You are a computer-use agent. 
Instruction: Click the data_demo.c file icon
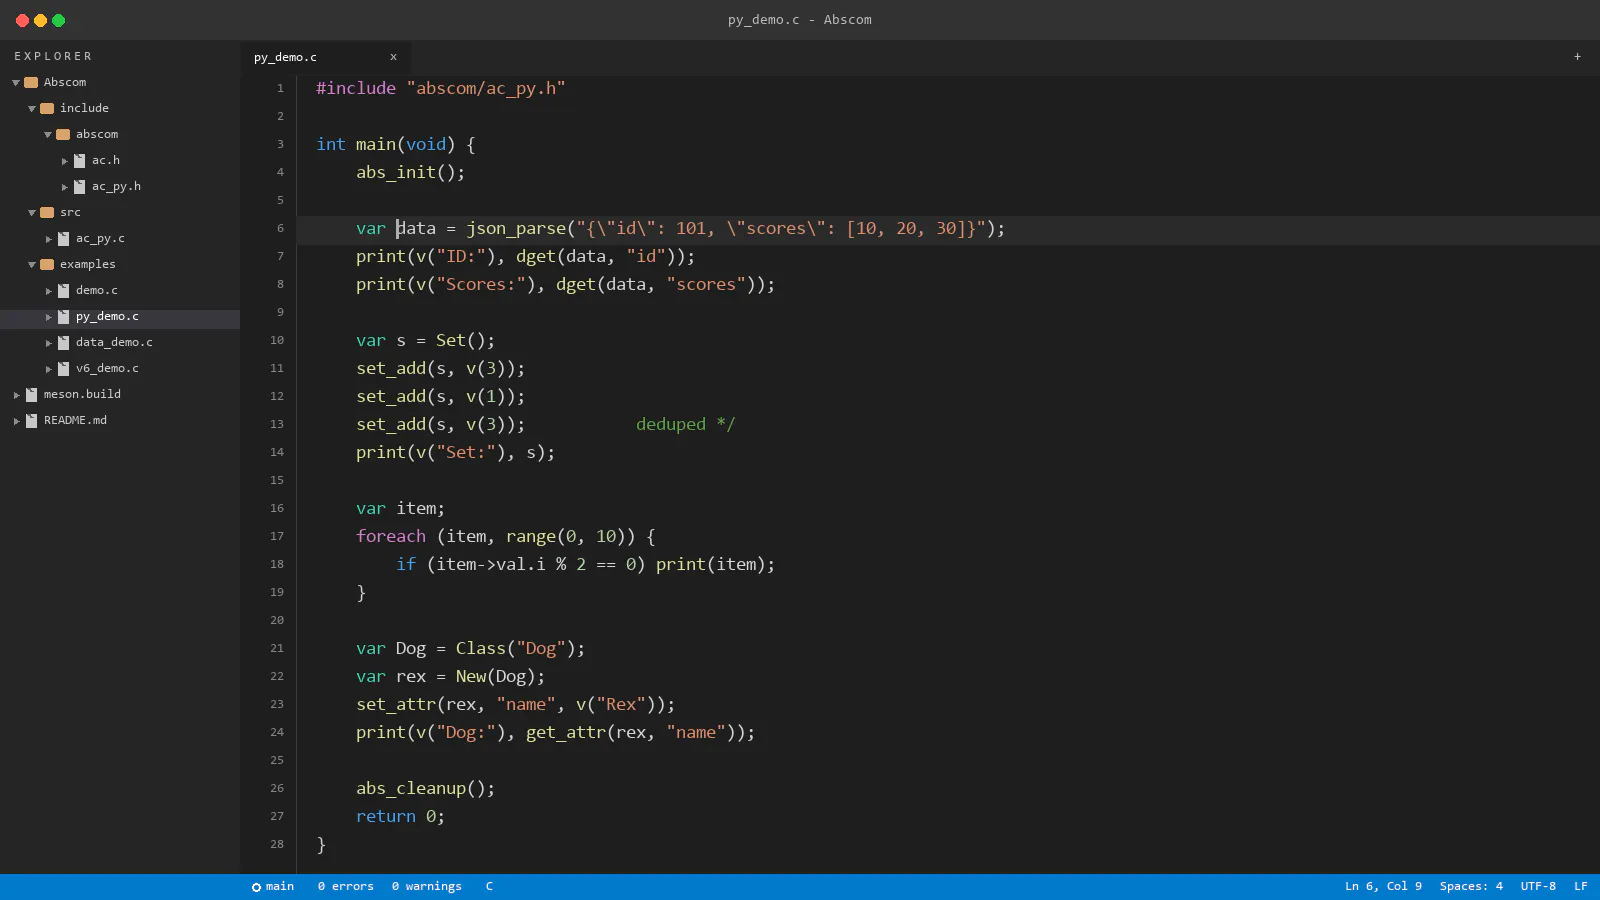[x=63, y=342]
